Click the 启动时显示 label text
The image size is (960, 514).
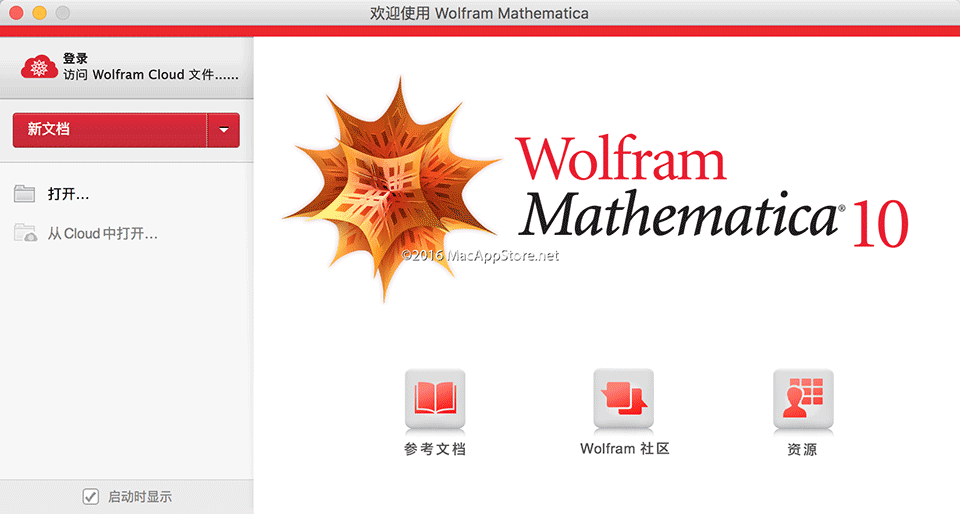[140, 496]
